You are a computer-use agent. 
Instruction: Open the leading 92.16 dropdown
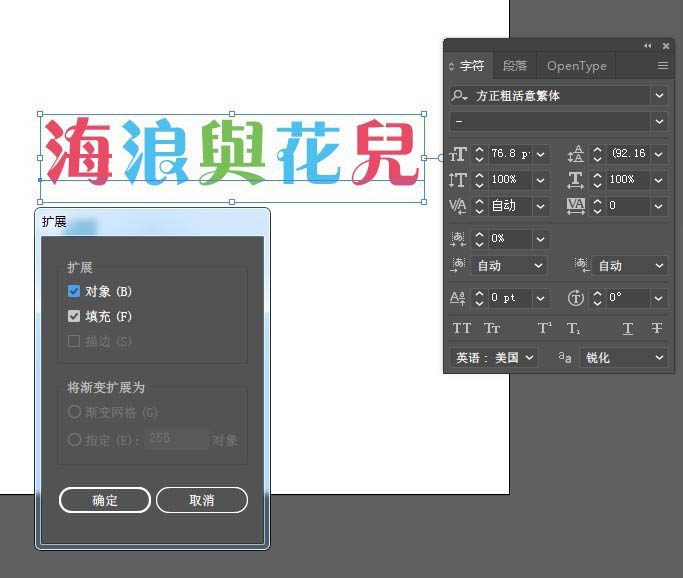tap(659, 154)
